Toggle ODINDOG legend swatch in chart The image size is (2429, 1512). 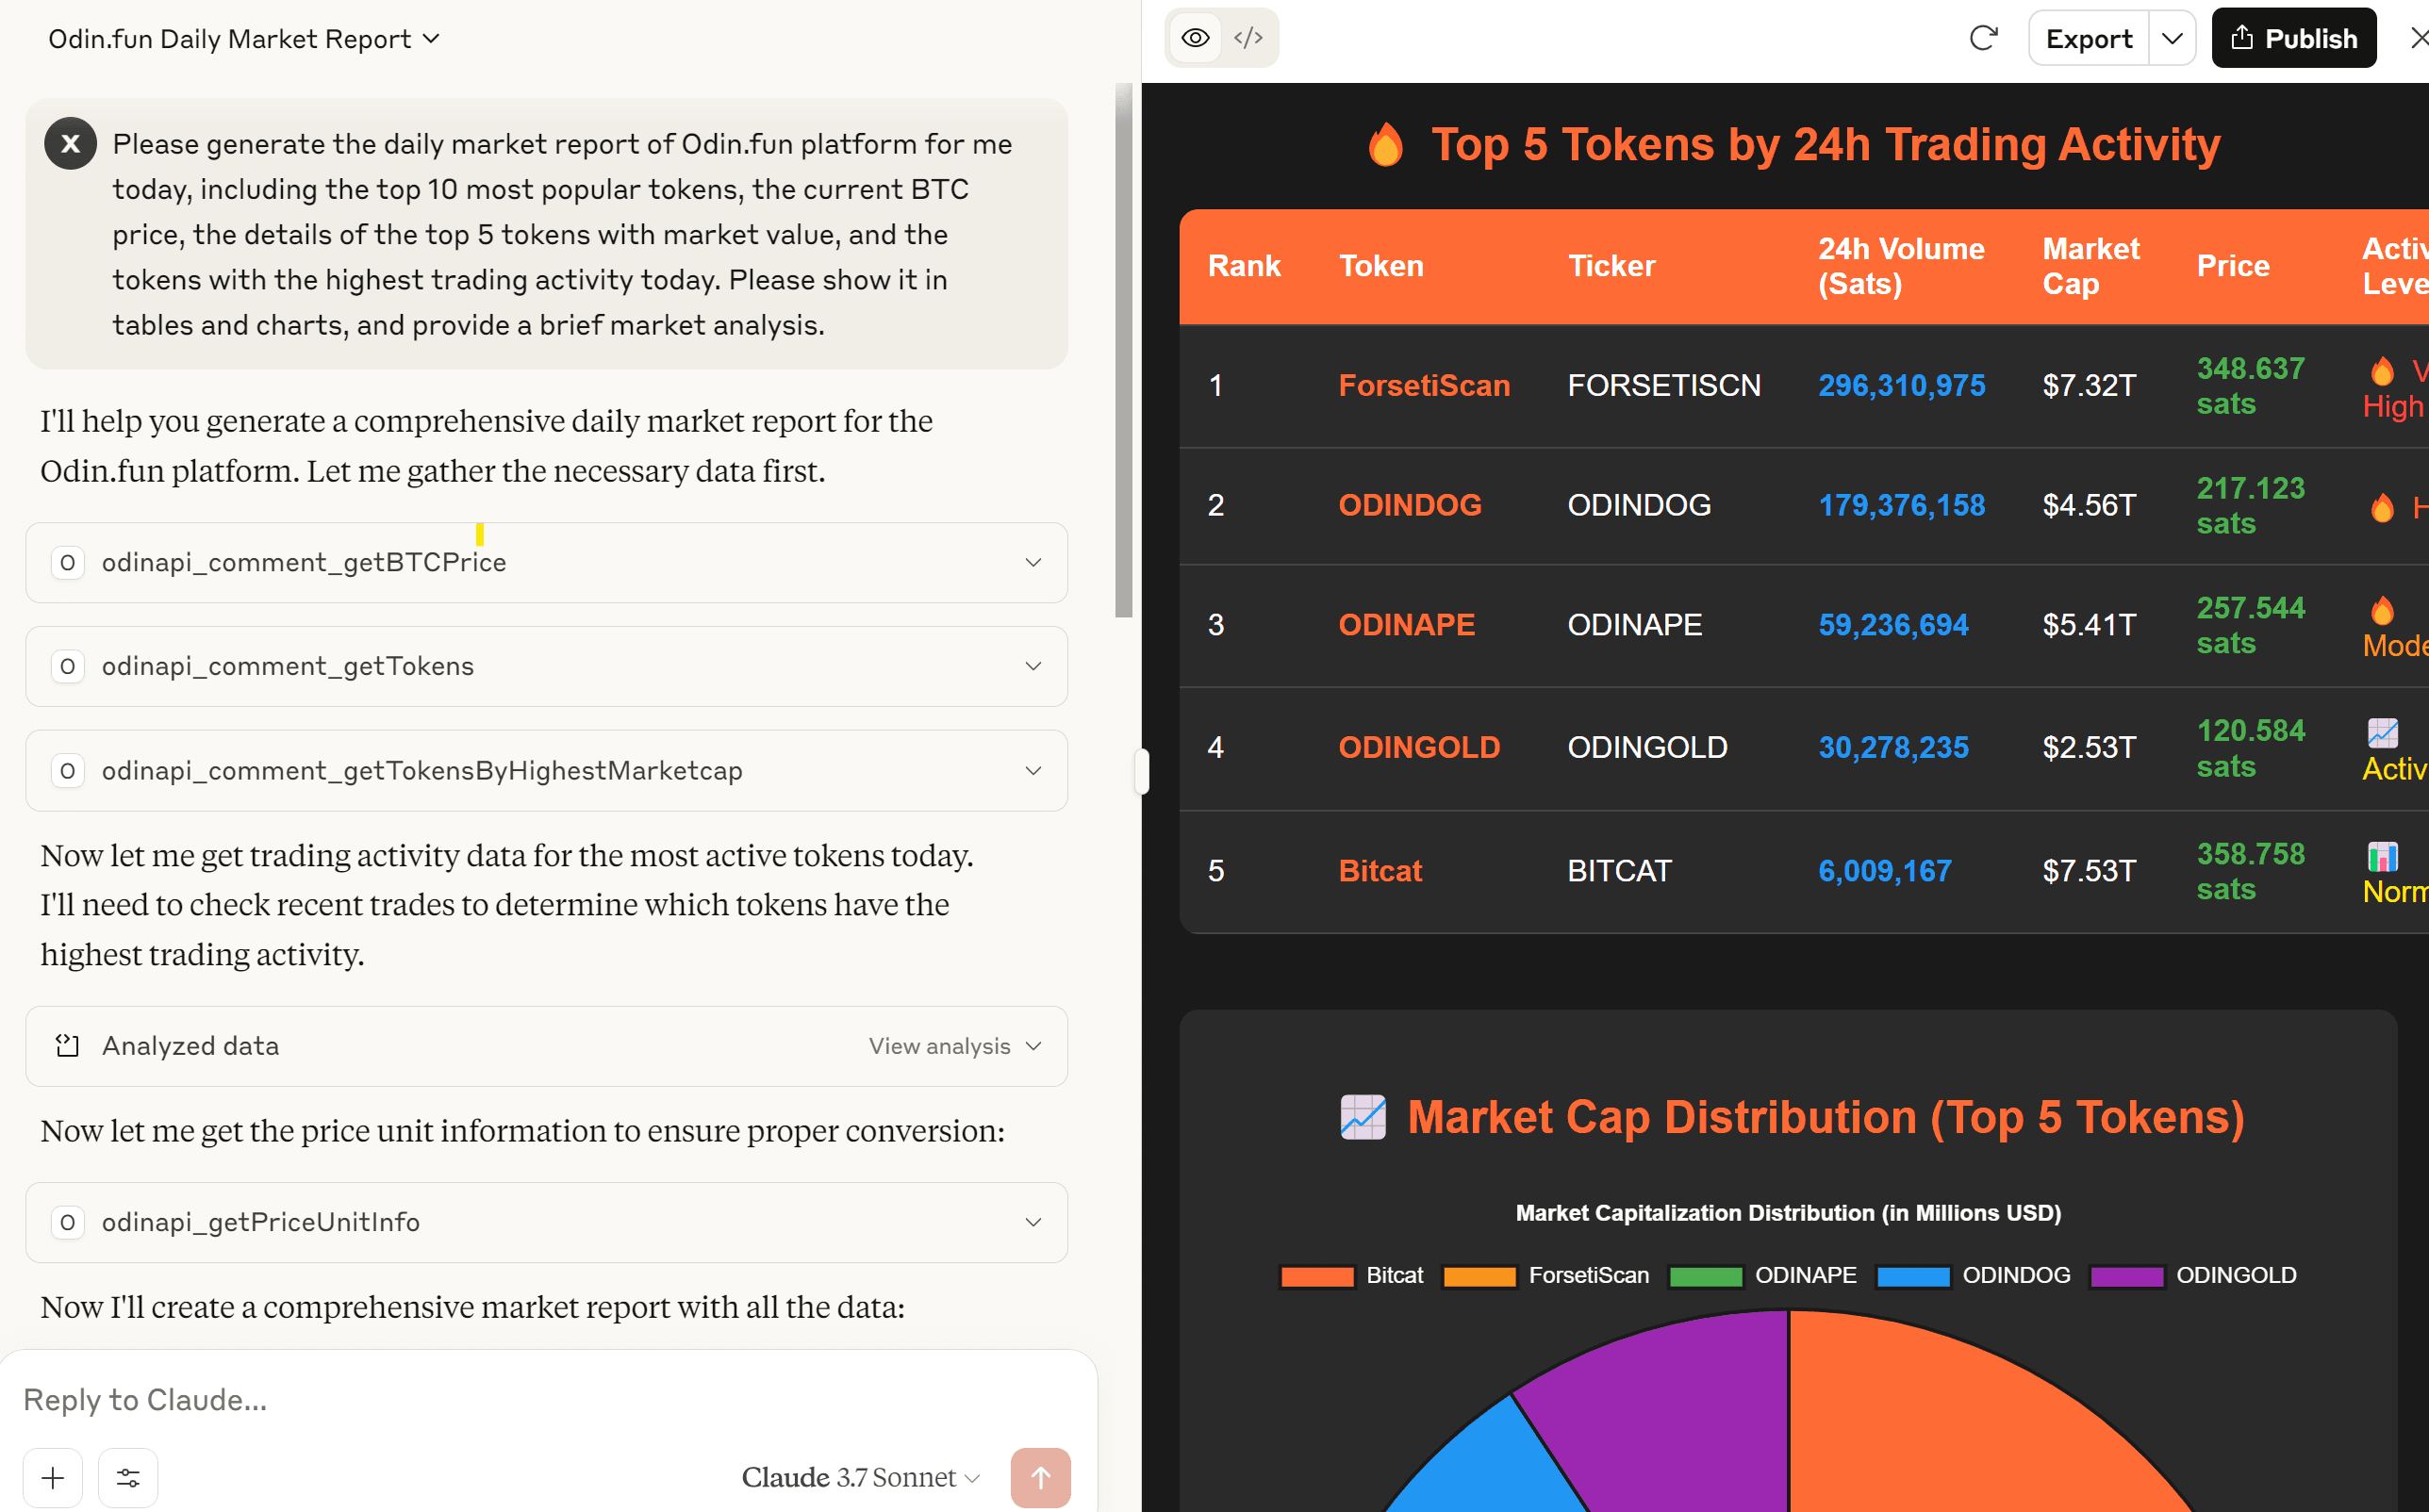[x=1913, y=1276]
